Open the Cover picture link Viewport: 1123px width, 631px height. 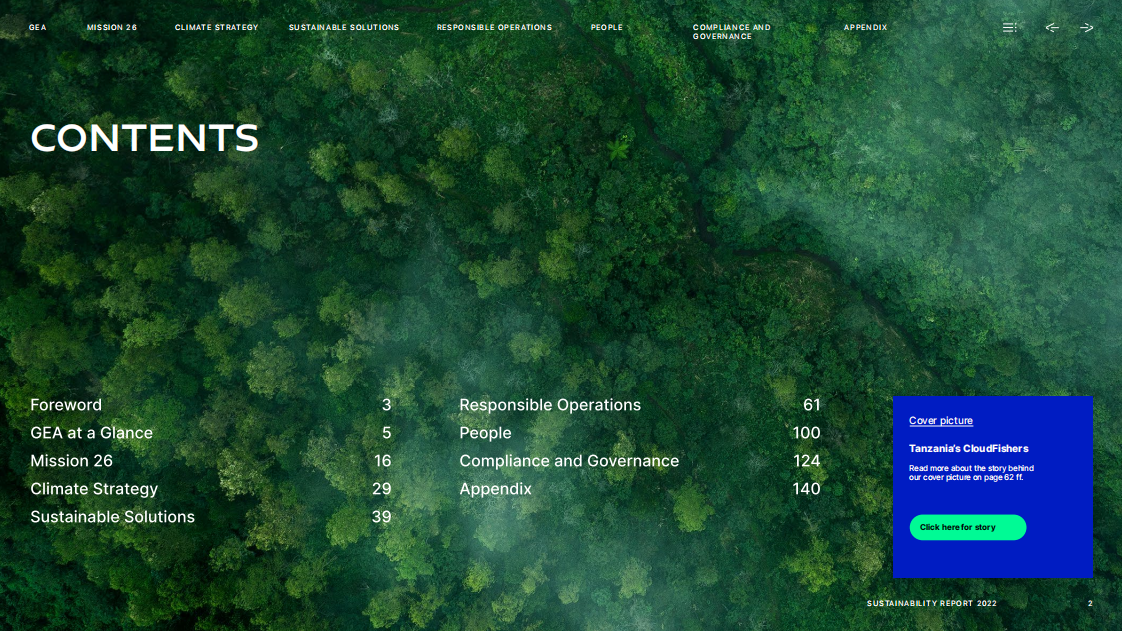tap(940, 421)
